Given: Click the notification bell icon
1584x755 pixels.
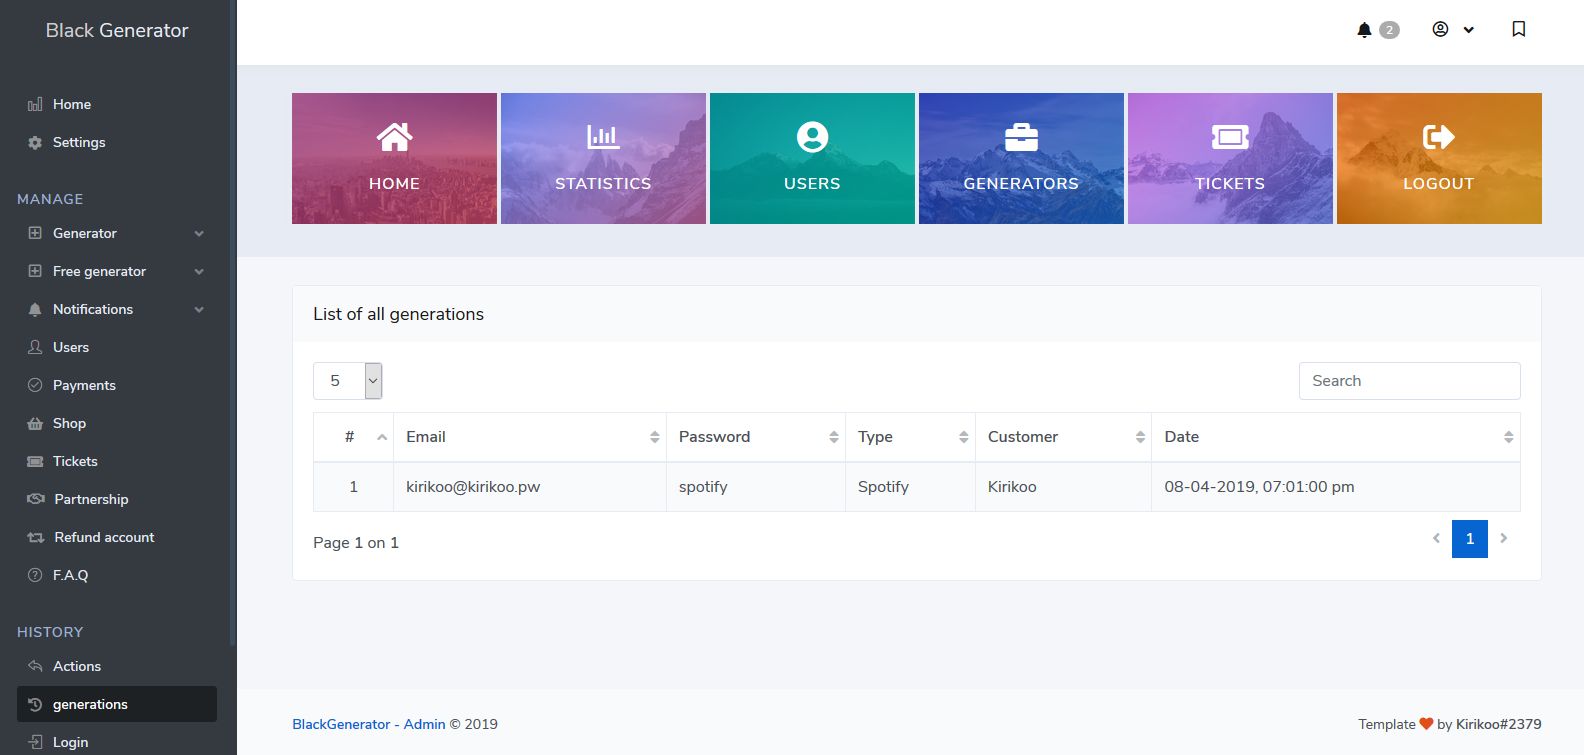Looking at the screenshot, I should (x=1364, y=30).
